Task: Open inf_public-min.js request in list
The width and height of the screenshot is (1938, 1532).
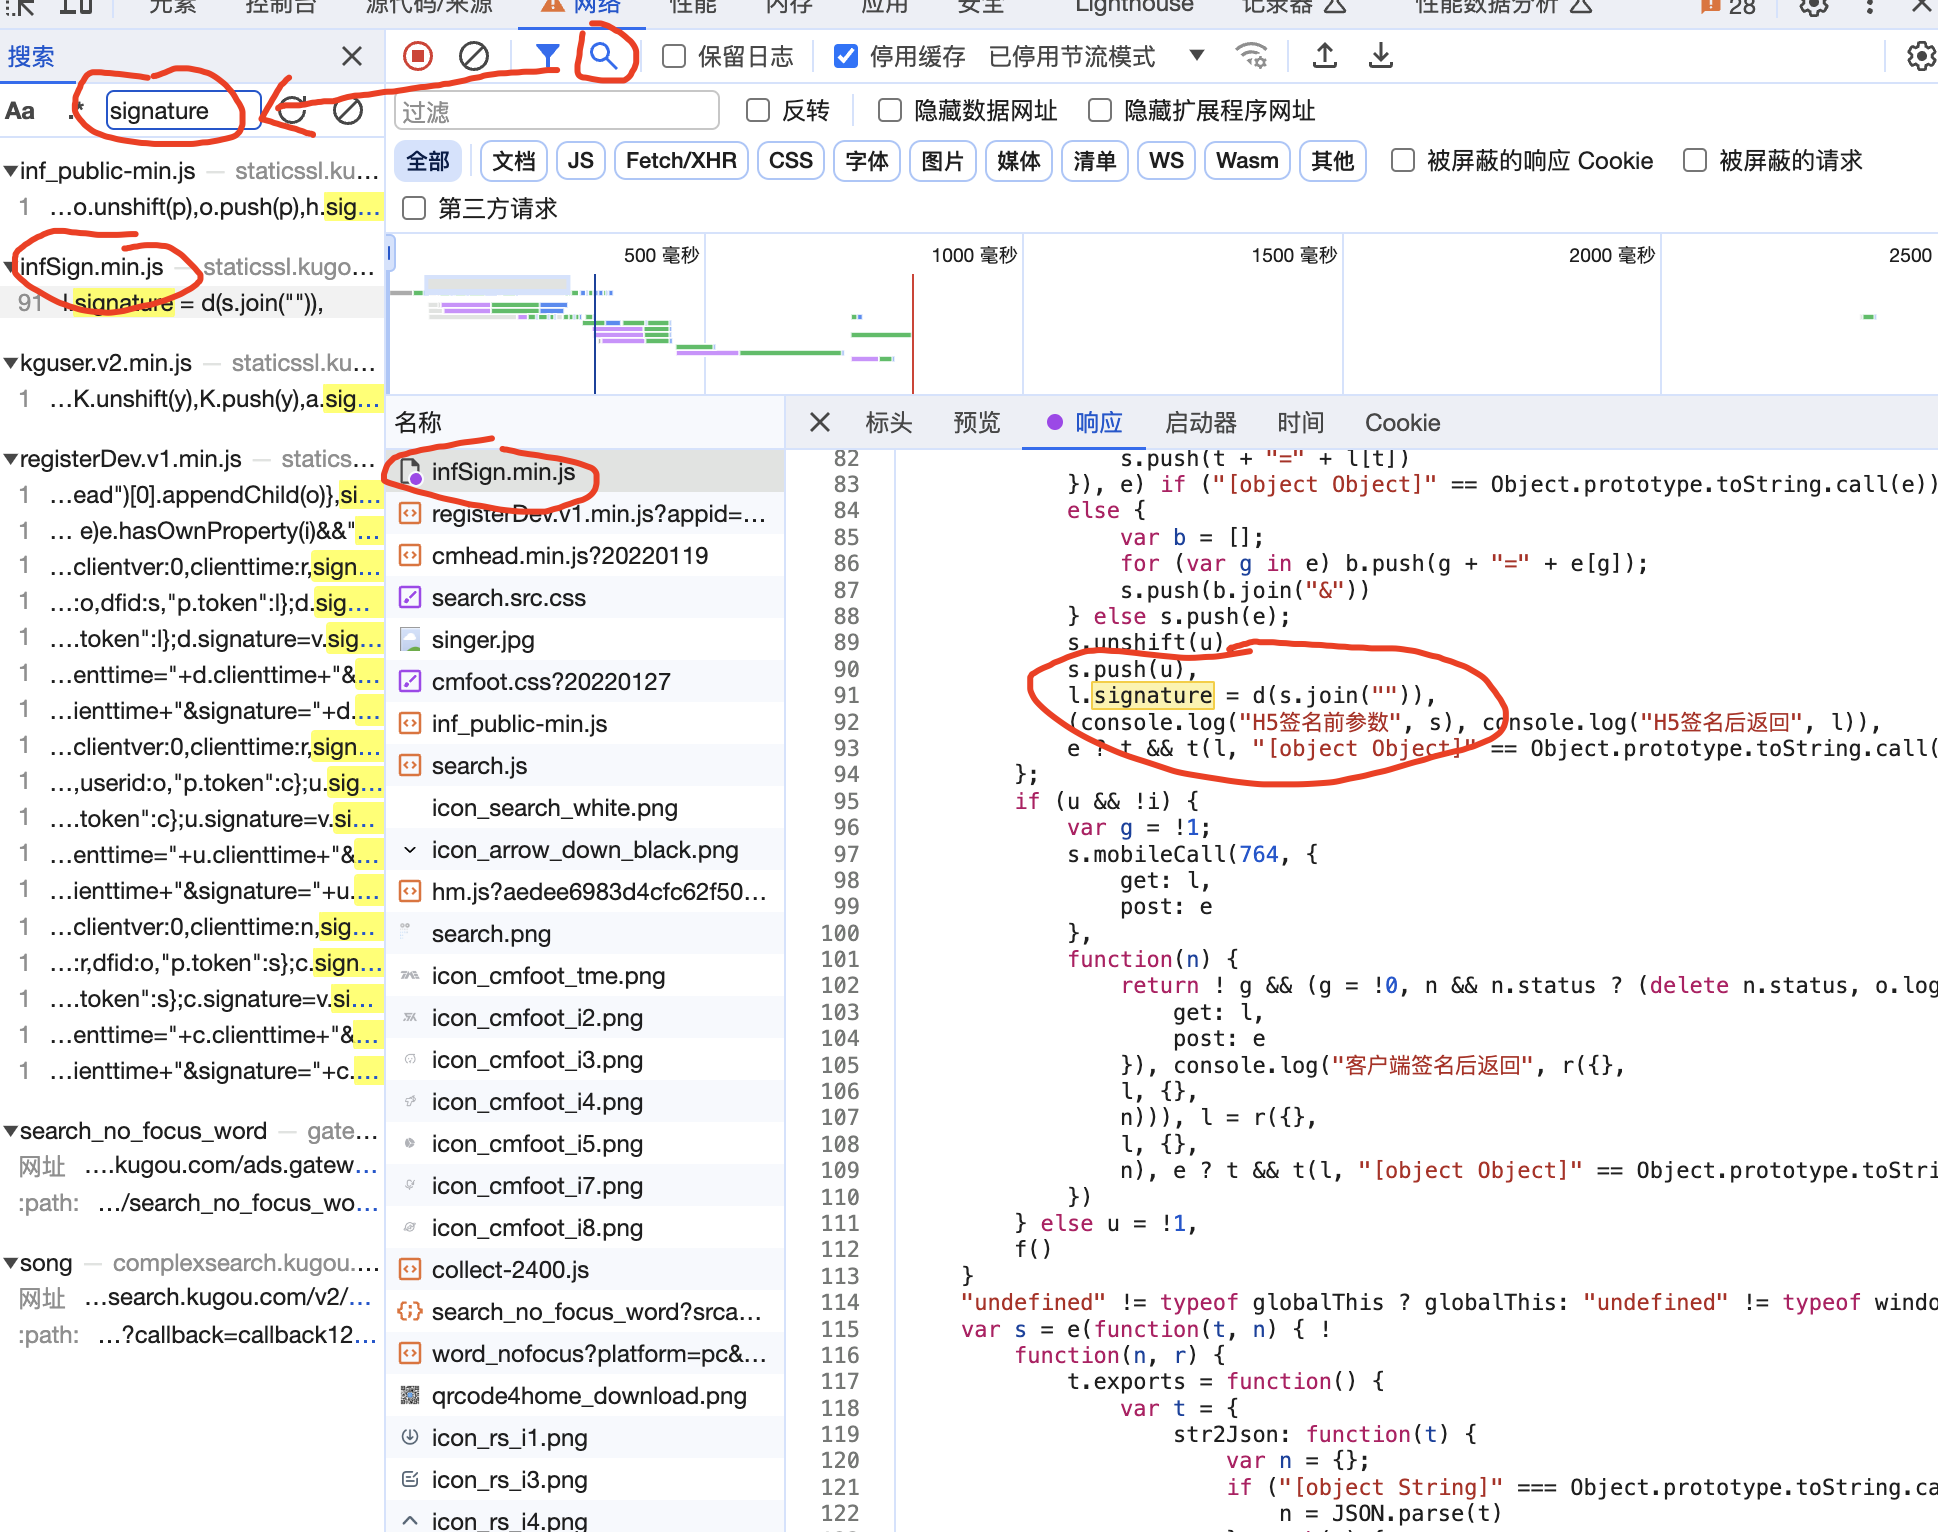Action: coord(585,724)
